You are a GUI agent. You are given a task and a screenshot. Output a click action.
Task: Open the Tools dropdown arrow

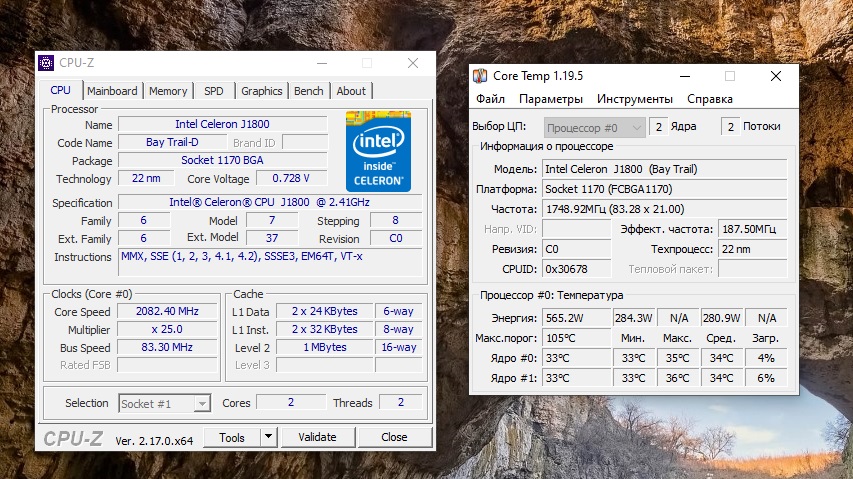268,437
